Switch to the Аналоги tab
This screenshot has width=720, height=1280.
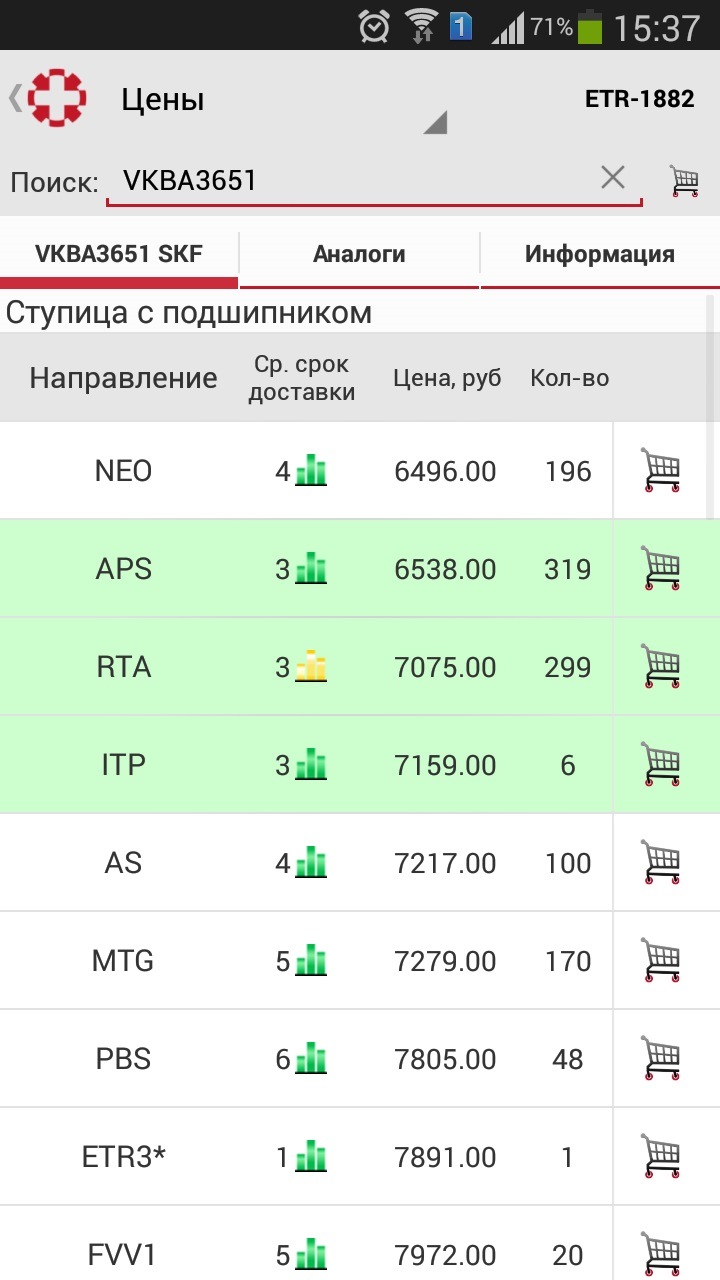tap(358, 253)
